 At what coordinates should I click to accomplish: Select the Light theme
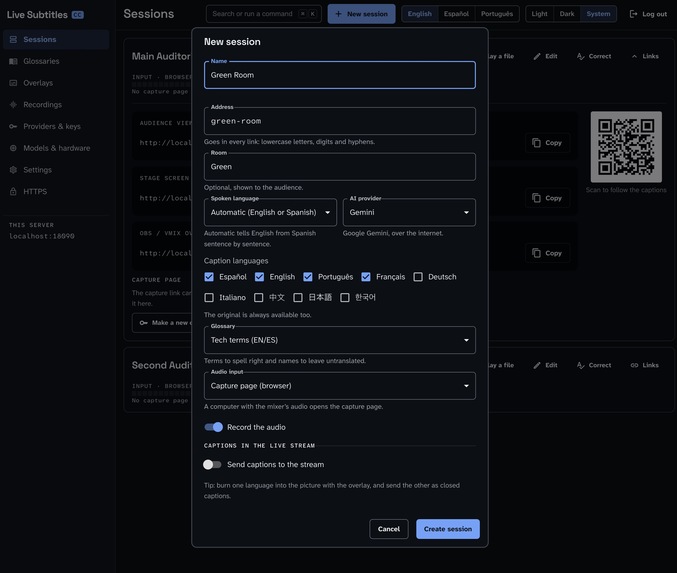click(x=539, y=14)
